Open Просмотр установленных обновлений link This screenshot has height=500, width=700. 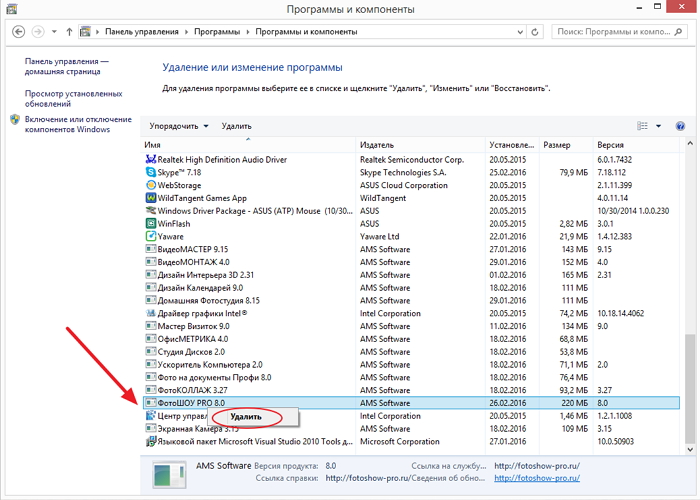73,99
